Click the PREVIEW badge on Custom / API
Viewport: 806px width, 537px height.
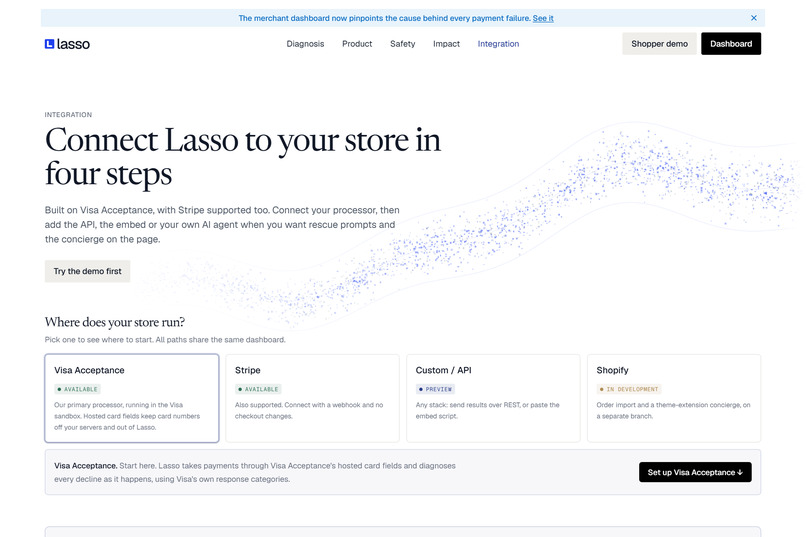point(435,389)
